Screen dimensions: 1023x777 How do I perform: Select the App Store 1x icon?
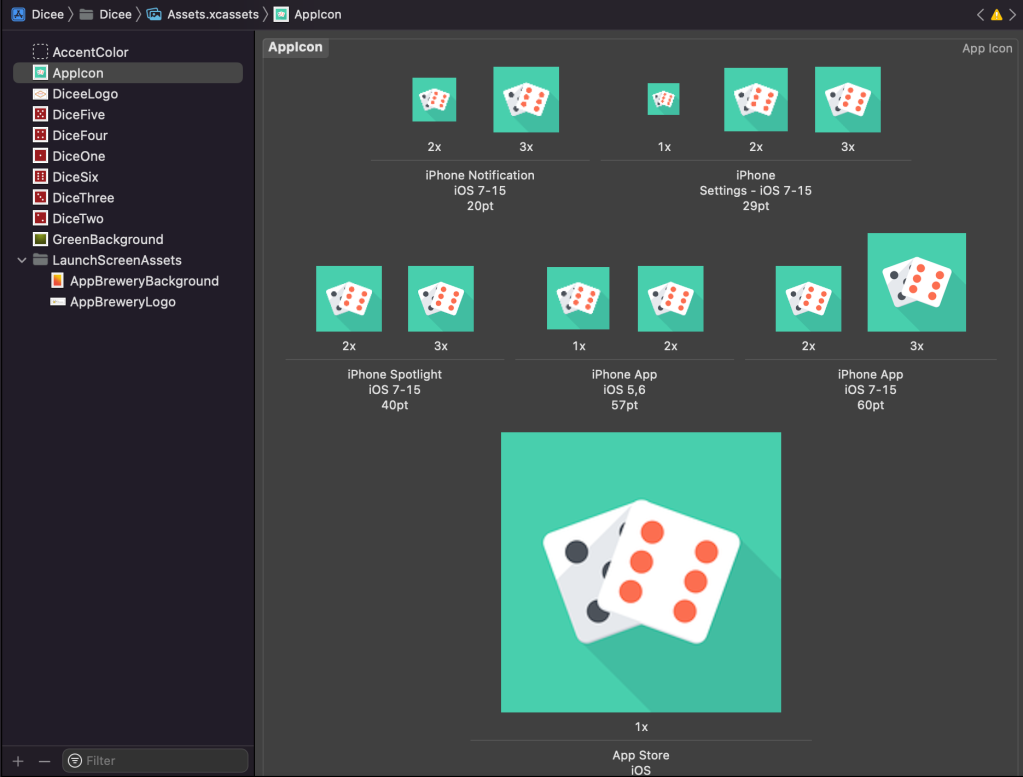(x=640, y=572)
